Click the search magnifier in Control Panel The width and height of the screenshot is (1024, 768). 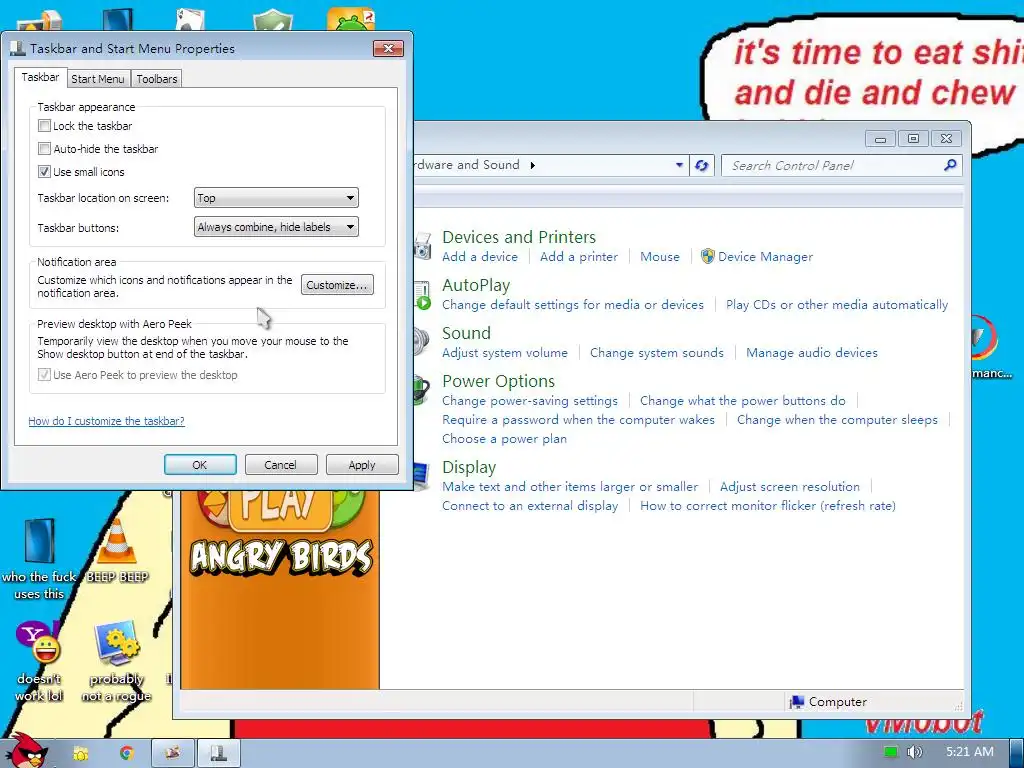950,165
